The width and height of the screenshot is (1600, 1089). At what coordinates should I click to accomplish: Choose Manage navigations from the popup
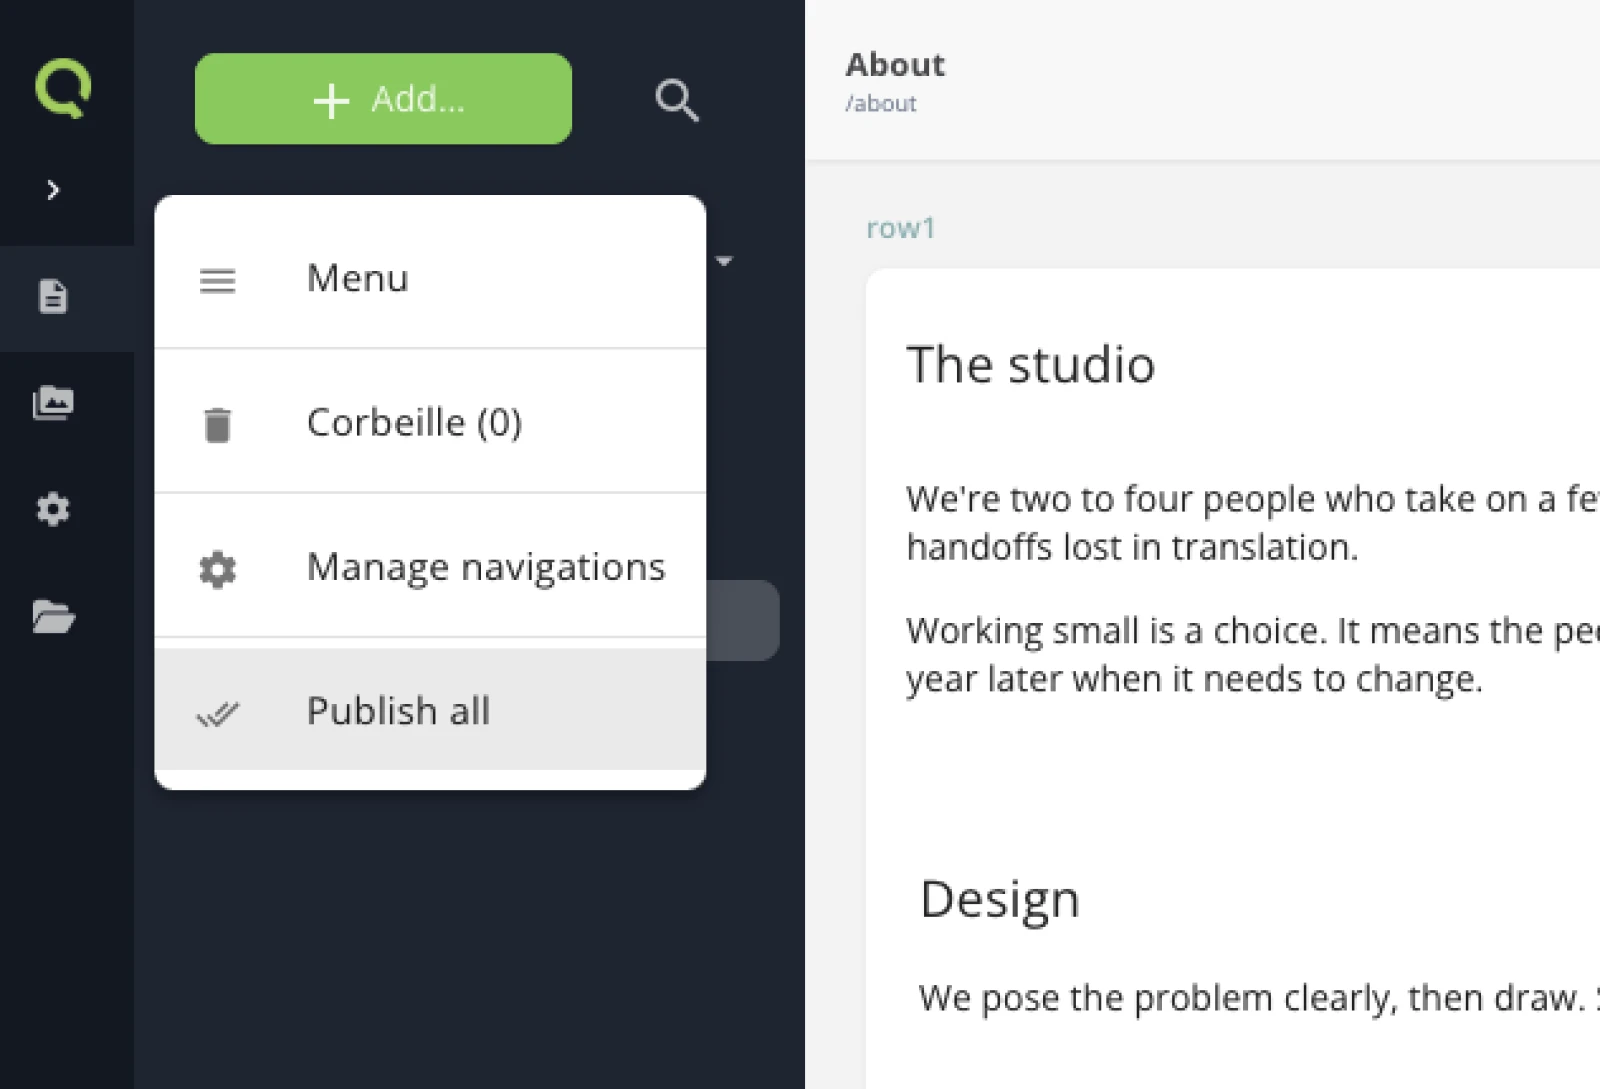coord(430,566)
